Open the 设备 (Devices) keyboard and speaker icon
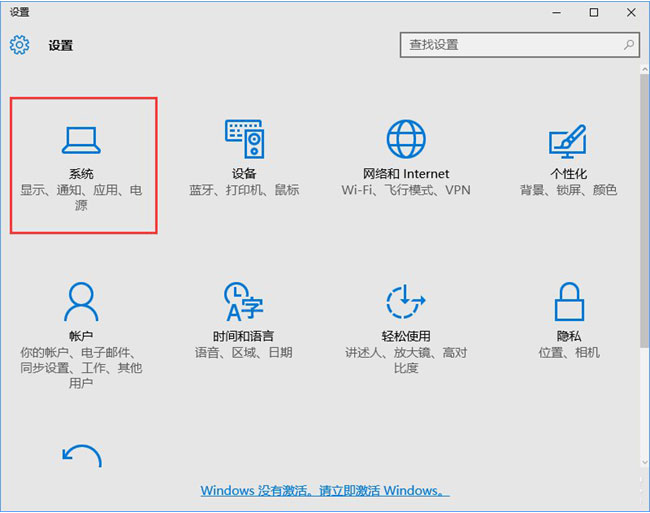Image resolution: width=650 pixels, height=513 pixels. [244, 139]
